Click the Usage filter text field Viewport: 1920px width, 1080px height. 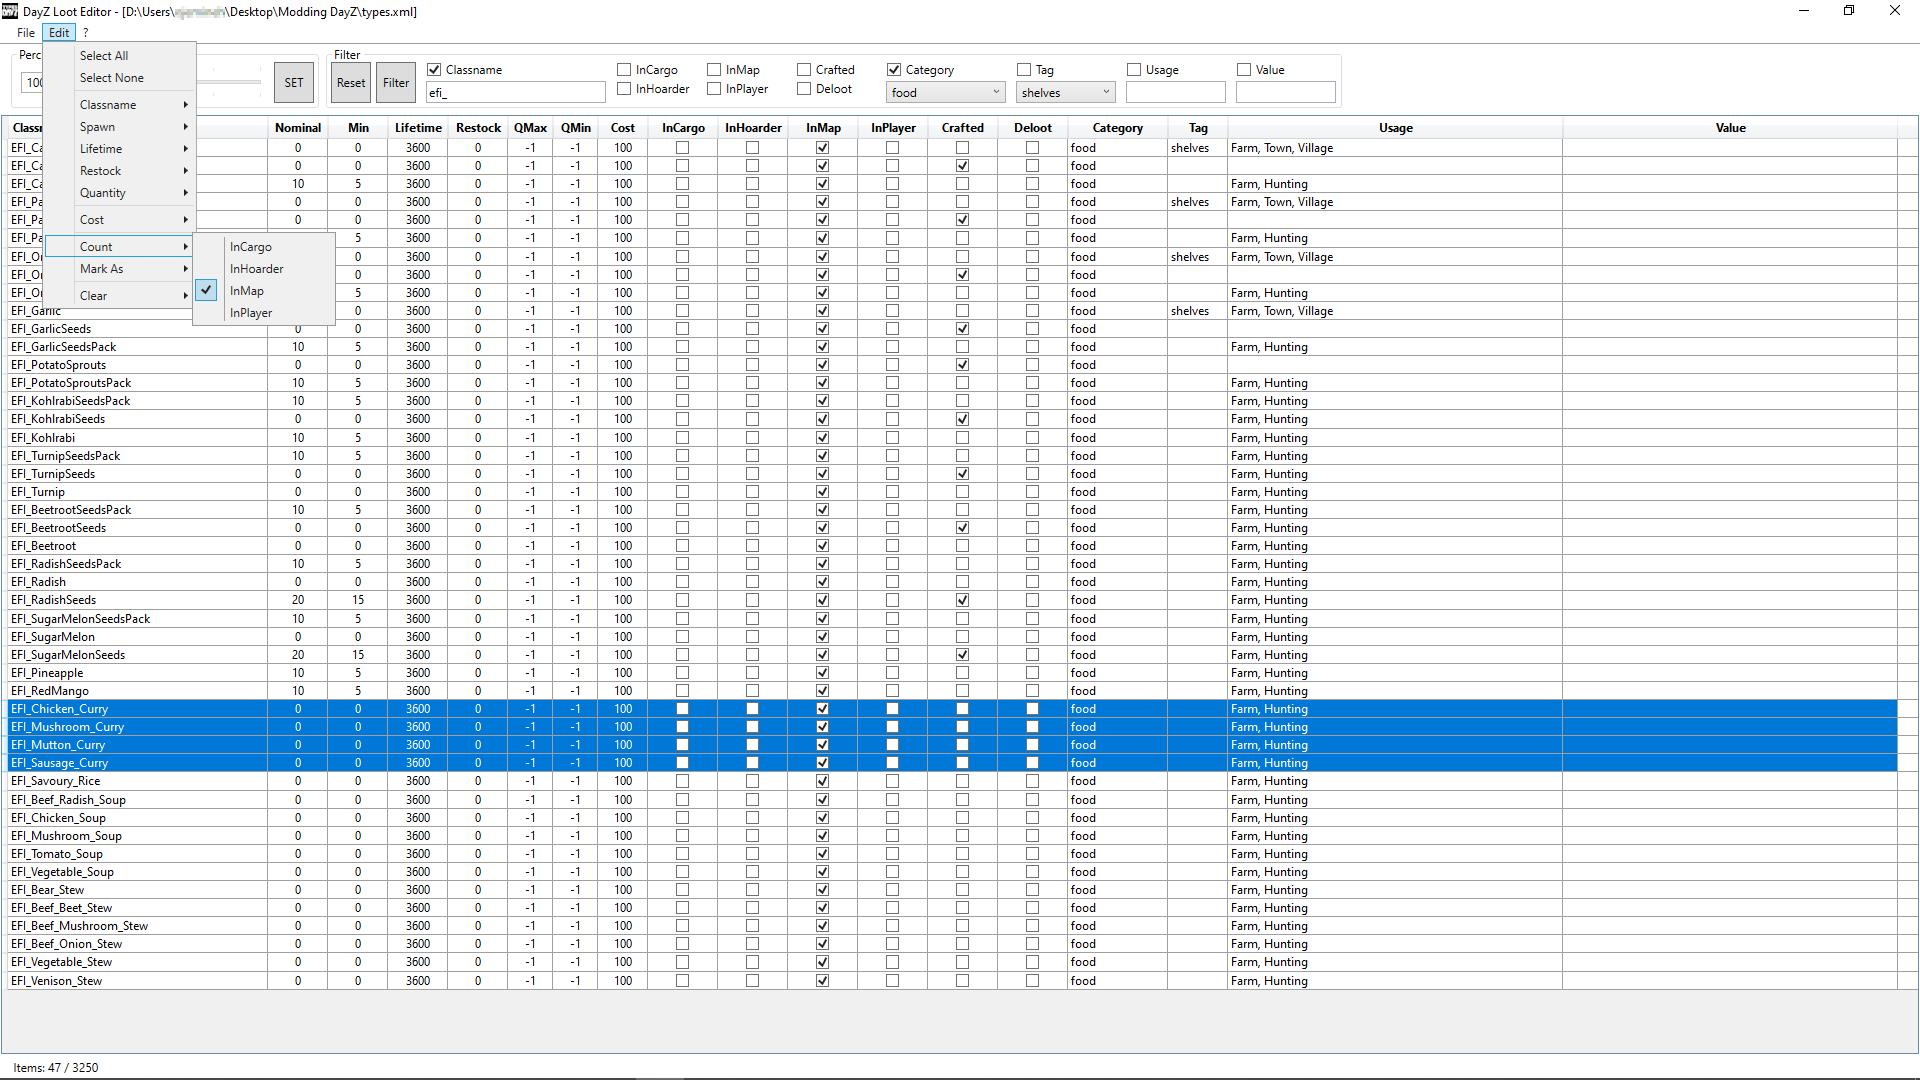[1176, 93]
